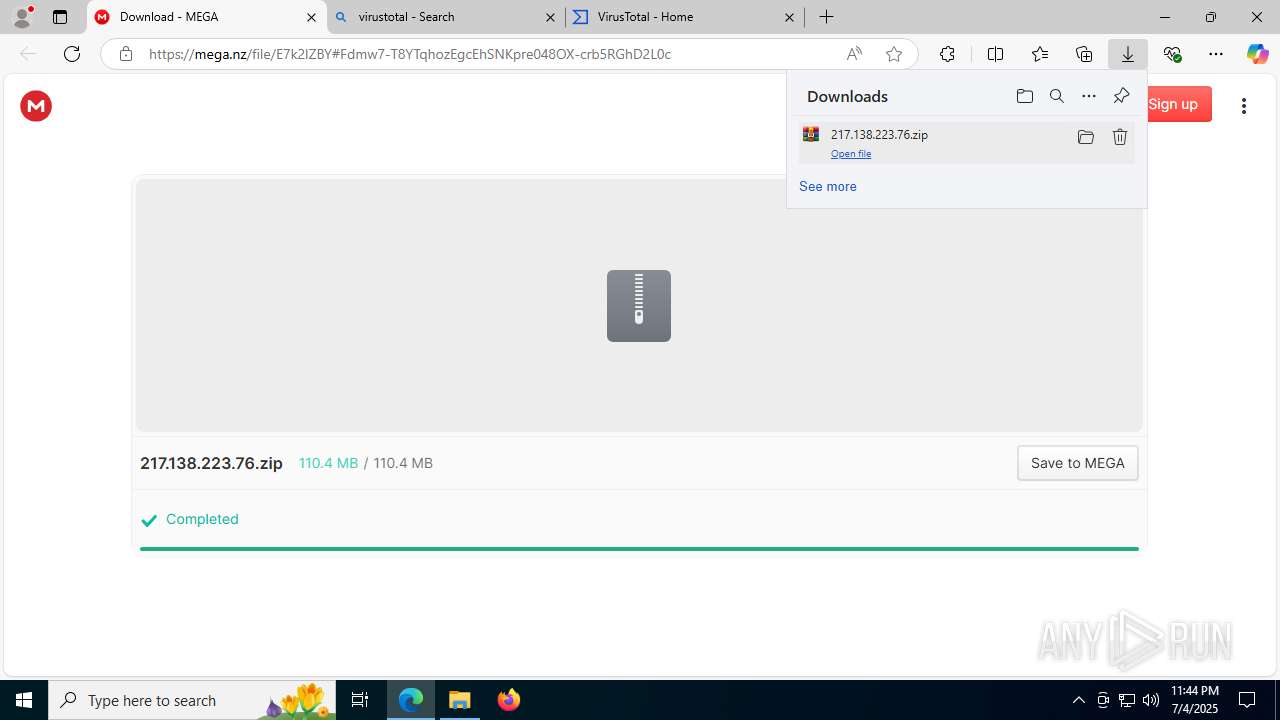The height and width of the screenshot is (720, 1280).
Task: Activate Read aloud icon in address bar
Action: [x=854, y=54]
